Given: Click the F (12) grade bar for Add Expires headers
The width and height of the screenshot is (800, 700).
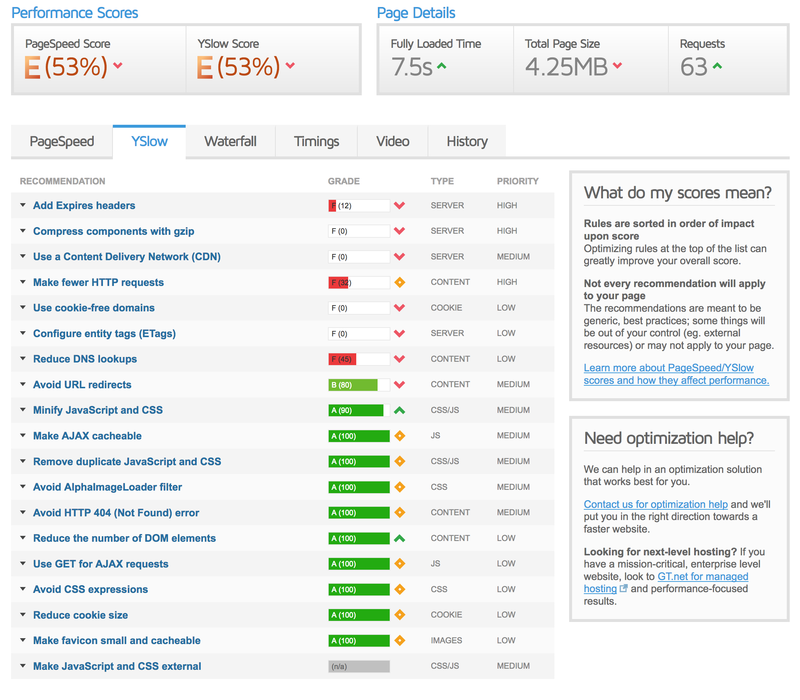Looking at the screenshot, I should 359,206.
